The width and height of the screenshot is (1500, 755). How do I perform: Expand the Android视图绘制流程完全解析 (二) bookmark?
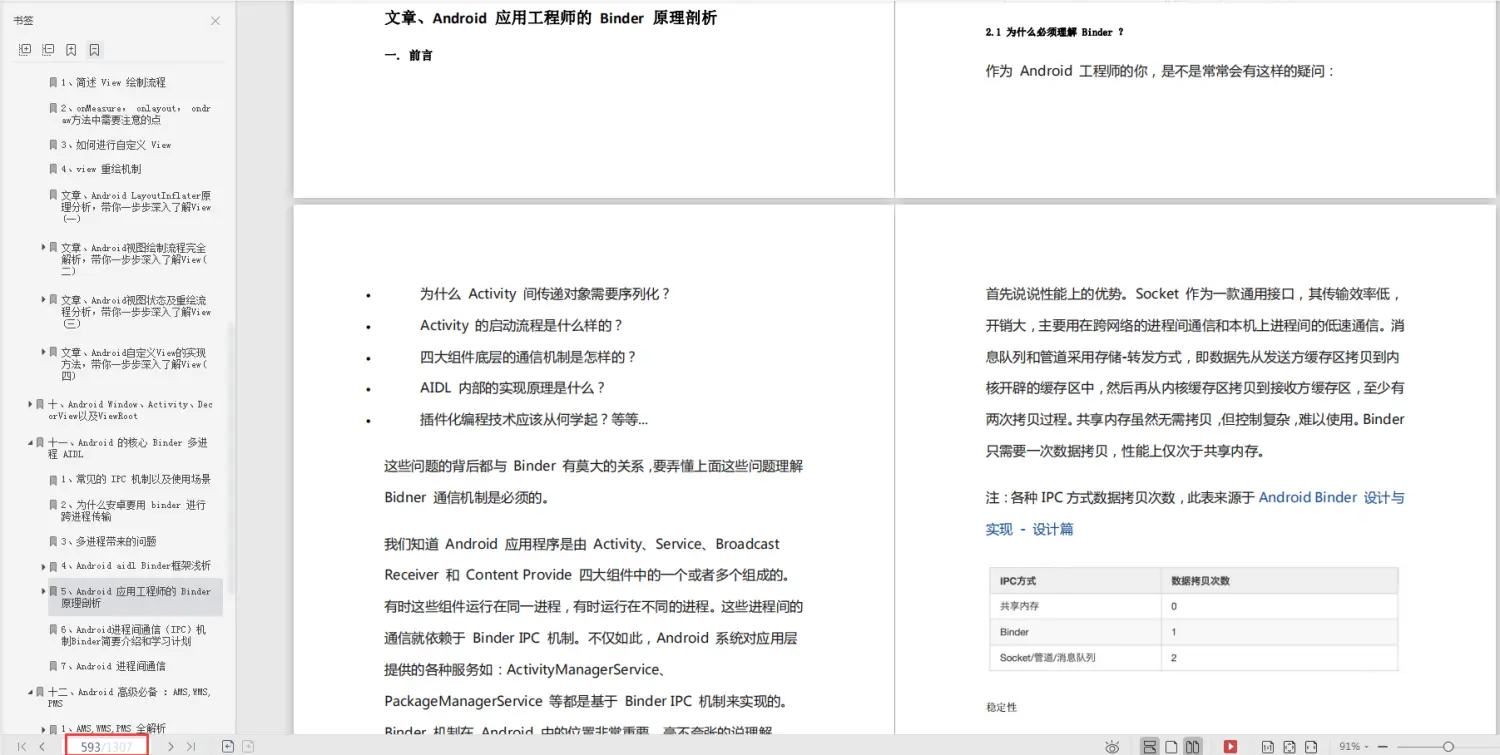click(44, 247)
